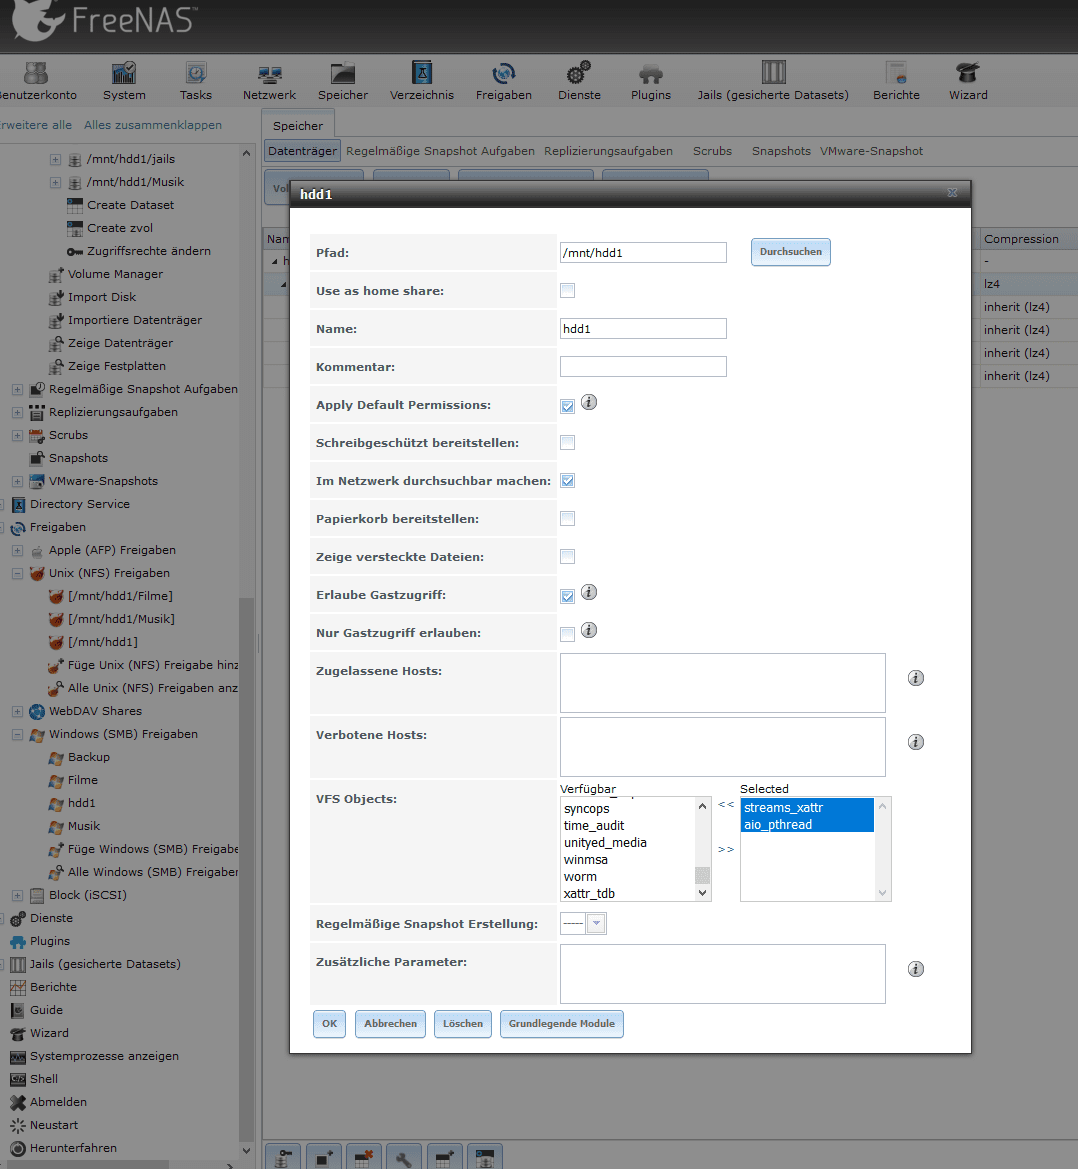Click Volume Manager in sidebar tree
The width and height of the screenshot is (1078, 1169).
(x=115, y=274)
